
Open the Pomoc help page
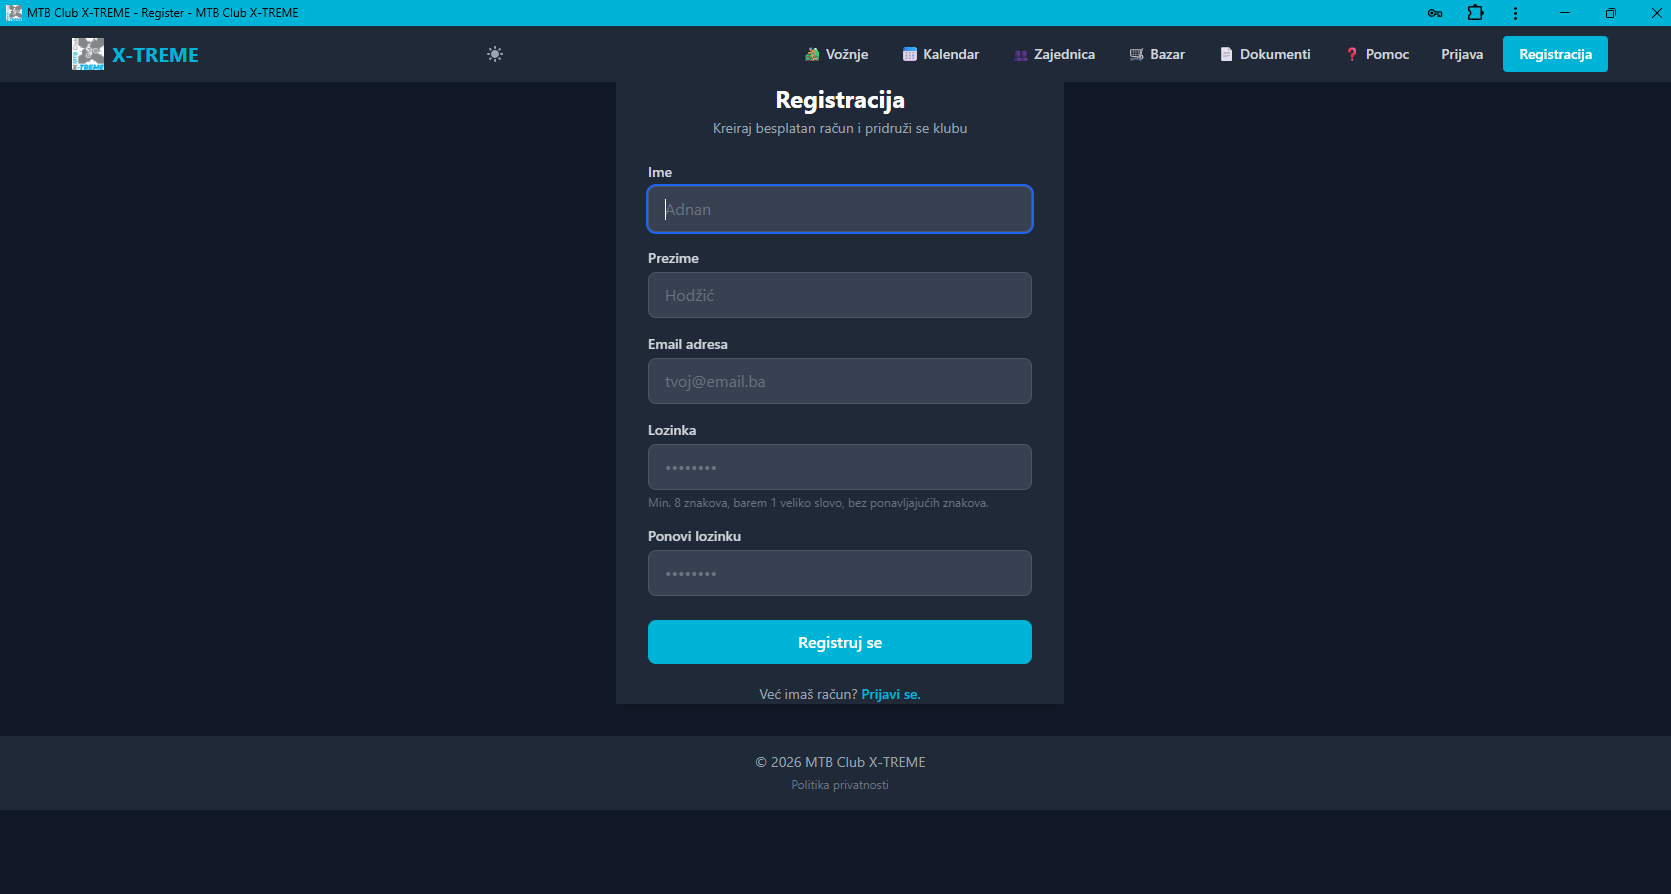click(1377, 54)
